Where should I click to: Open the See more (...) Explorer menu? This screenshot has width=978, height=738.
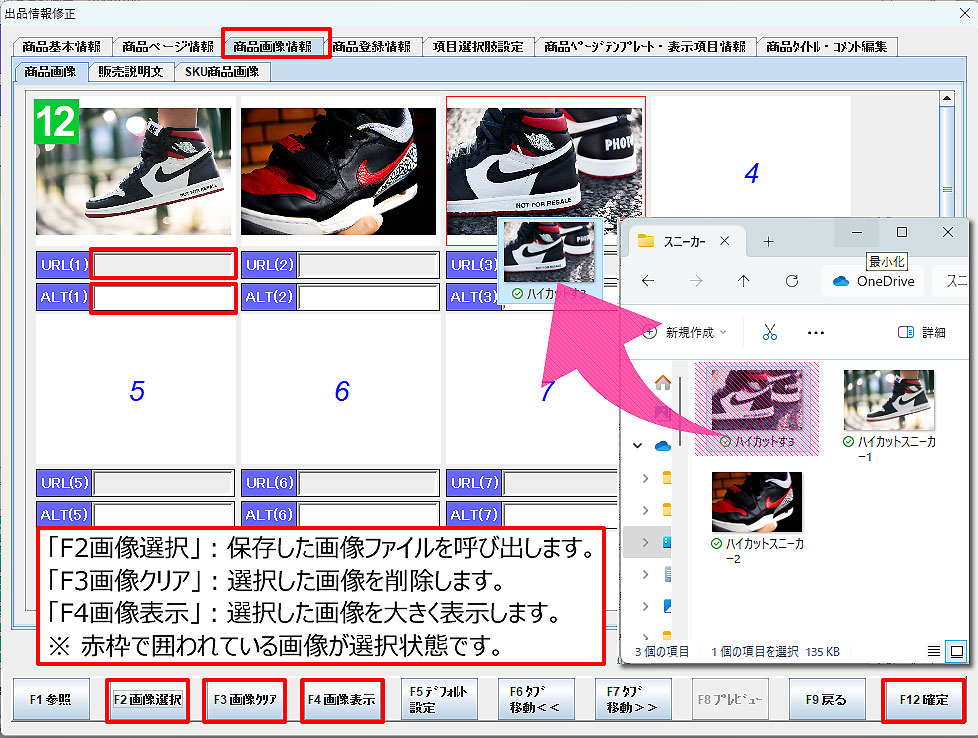[x=815, y=332]
